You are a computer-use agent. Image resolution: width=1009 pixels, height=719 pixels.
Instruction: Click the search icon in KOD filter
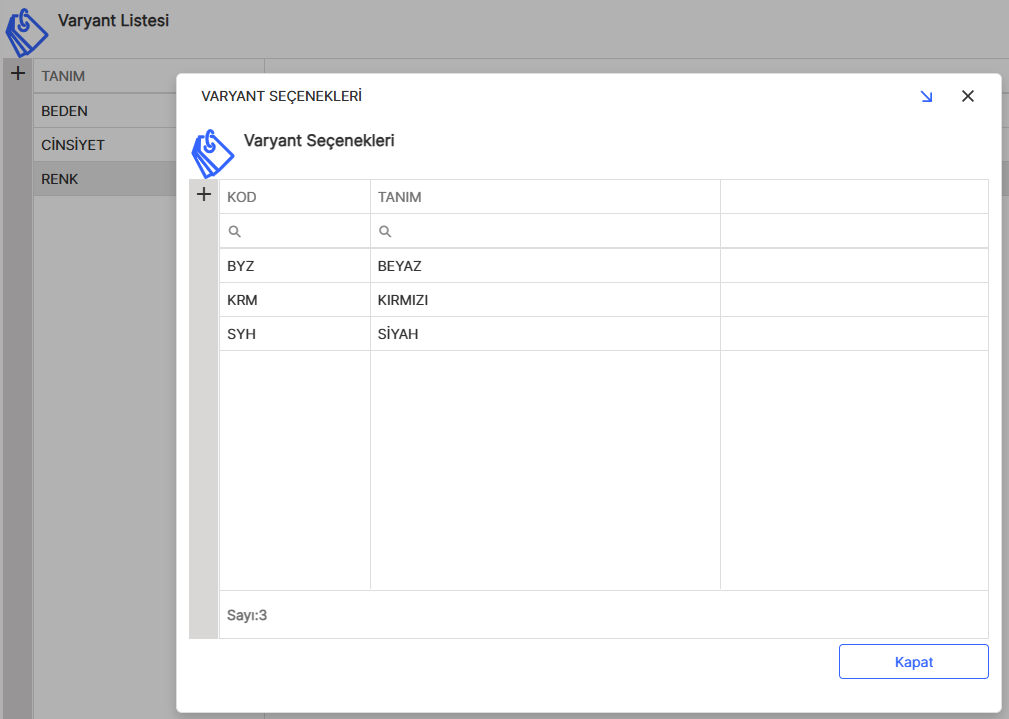point(234,231)
